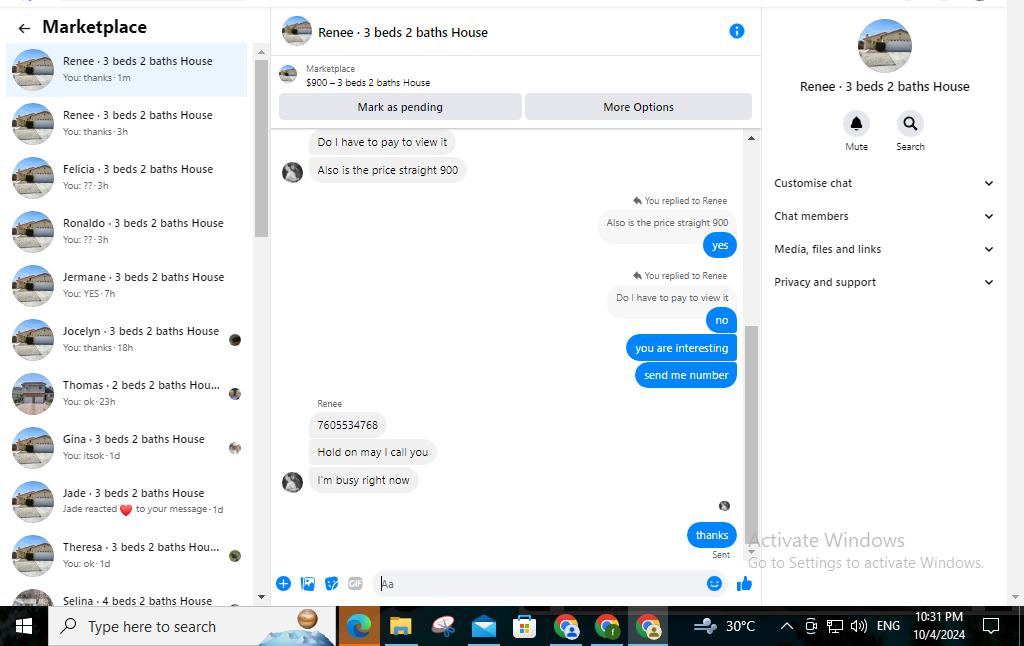Open Microsoft Edge on the taskbar
The width and height of the screenshot is (1024, 646).
coord(359,627)
